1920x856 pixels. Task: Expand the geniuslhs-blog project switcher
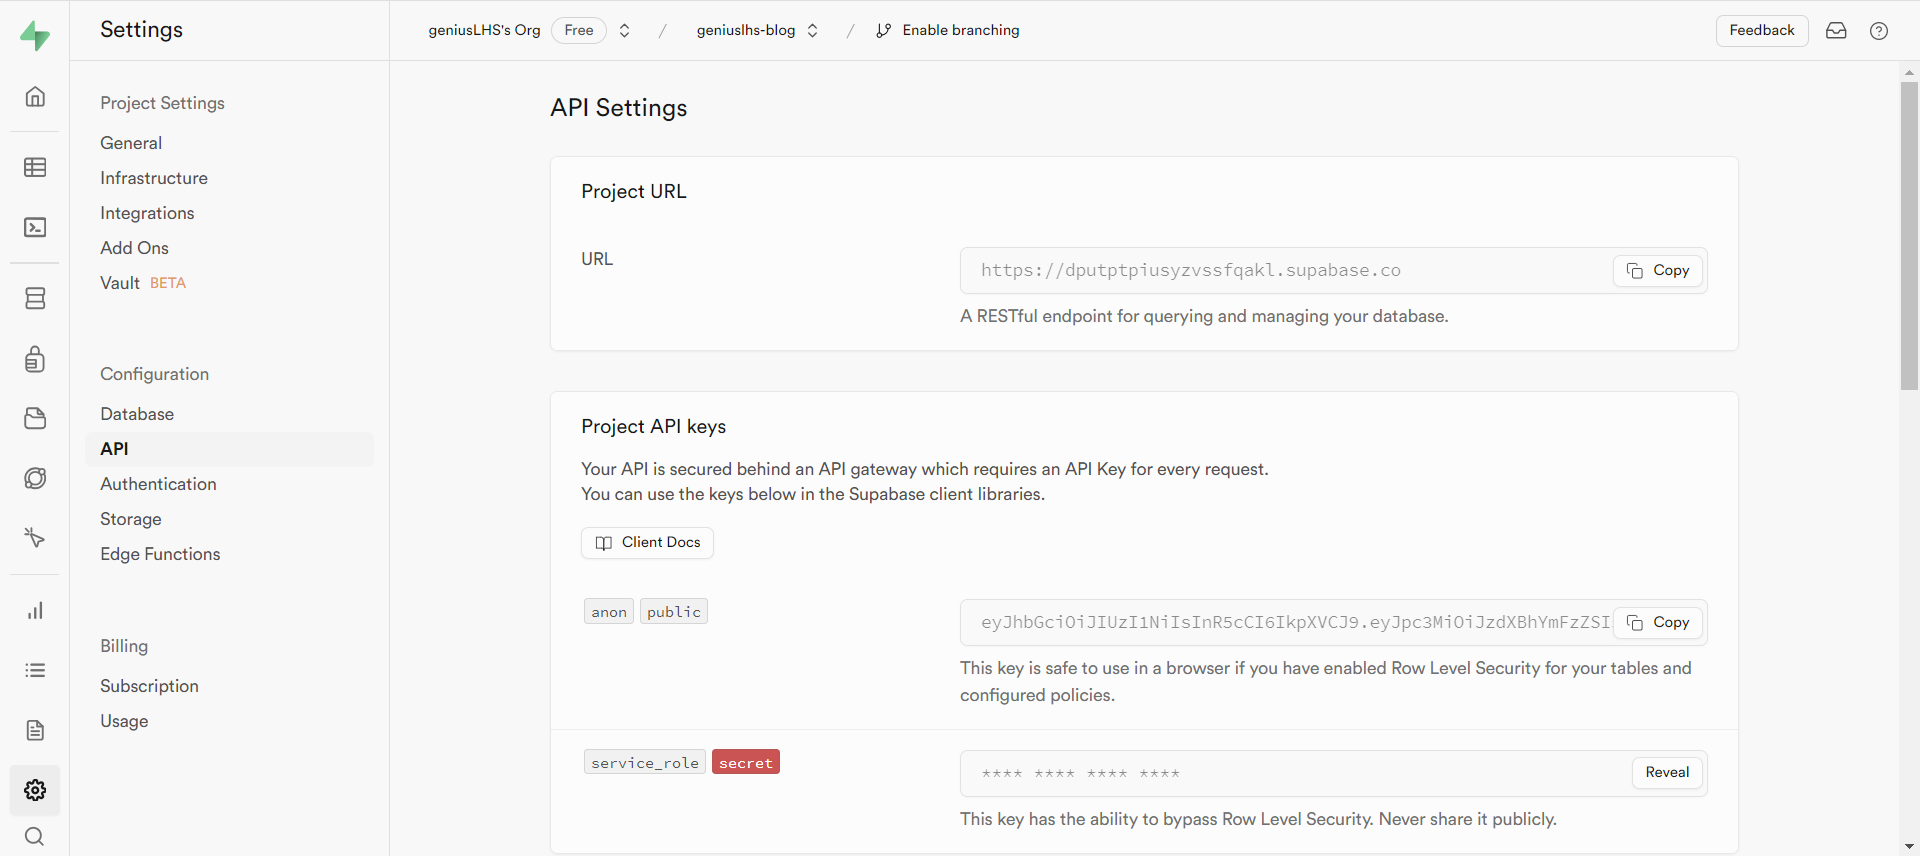coord(812,31)
